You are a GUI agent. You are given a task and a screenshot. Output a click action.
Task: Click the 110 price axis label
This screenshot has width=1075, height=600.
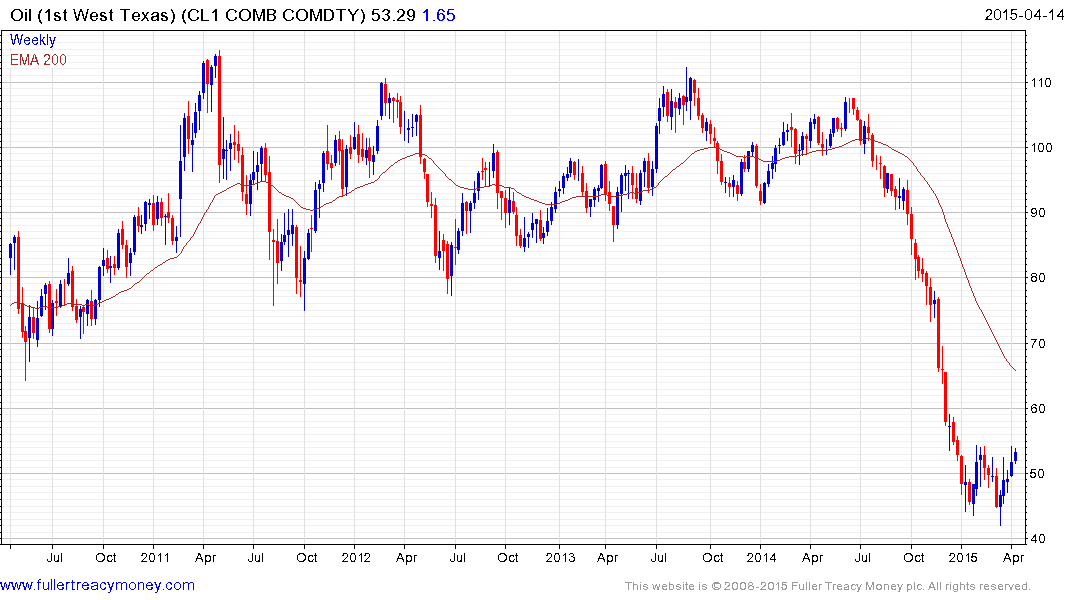[x=1041, y=82]
